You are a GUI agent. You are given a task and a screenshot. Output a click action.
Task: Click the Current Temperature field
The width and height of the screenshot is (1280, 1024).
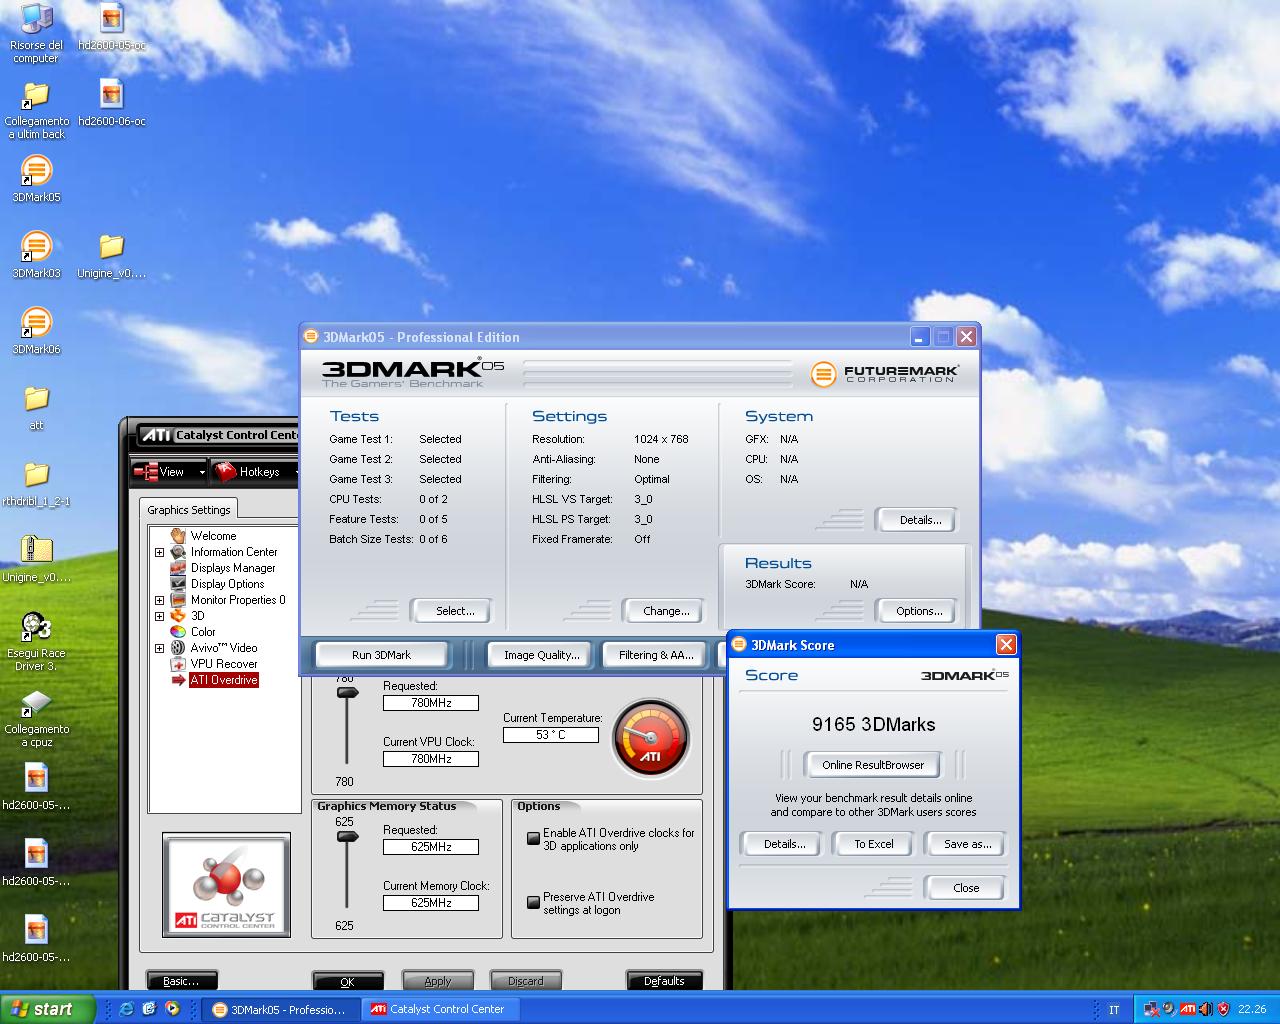pos(551,735)
